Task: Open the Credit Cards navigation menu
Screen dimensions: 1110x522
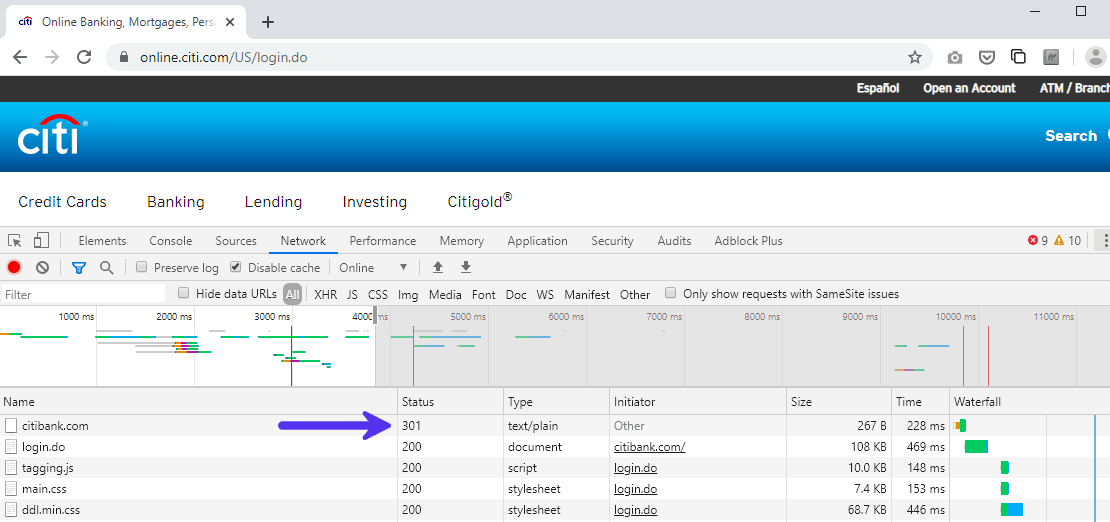Action: [62, 202]
